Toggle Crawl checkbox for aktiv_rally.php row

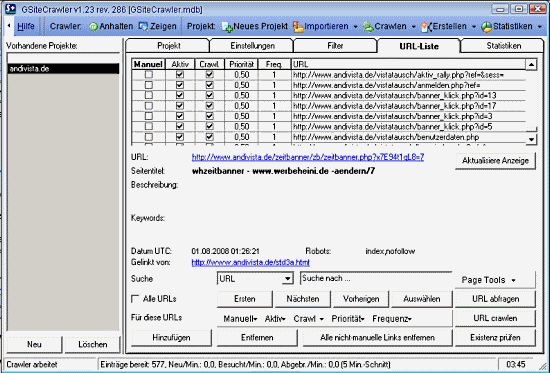point(209,74)
